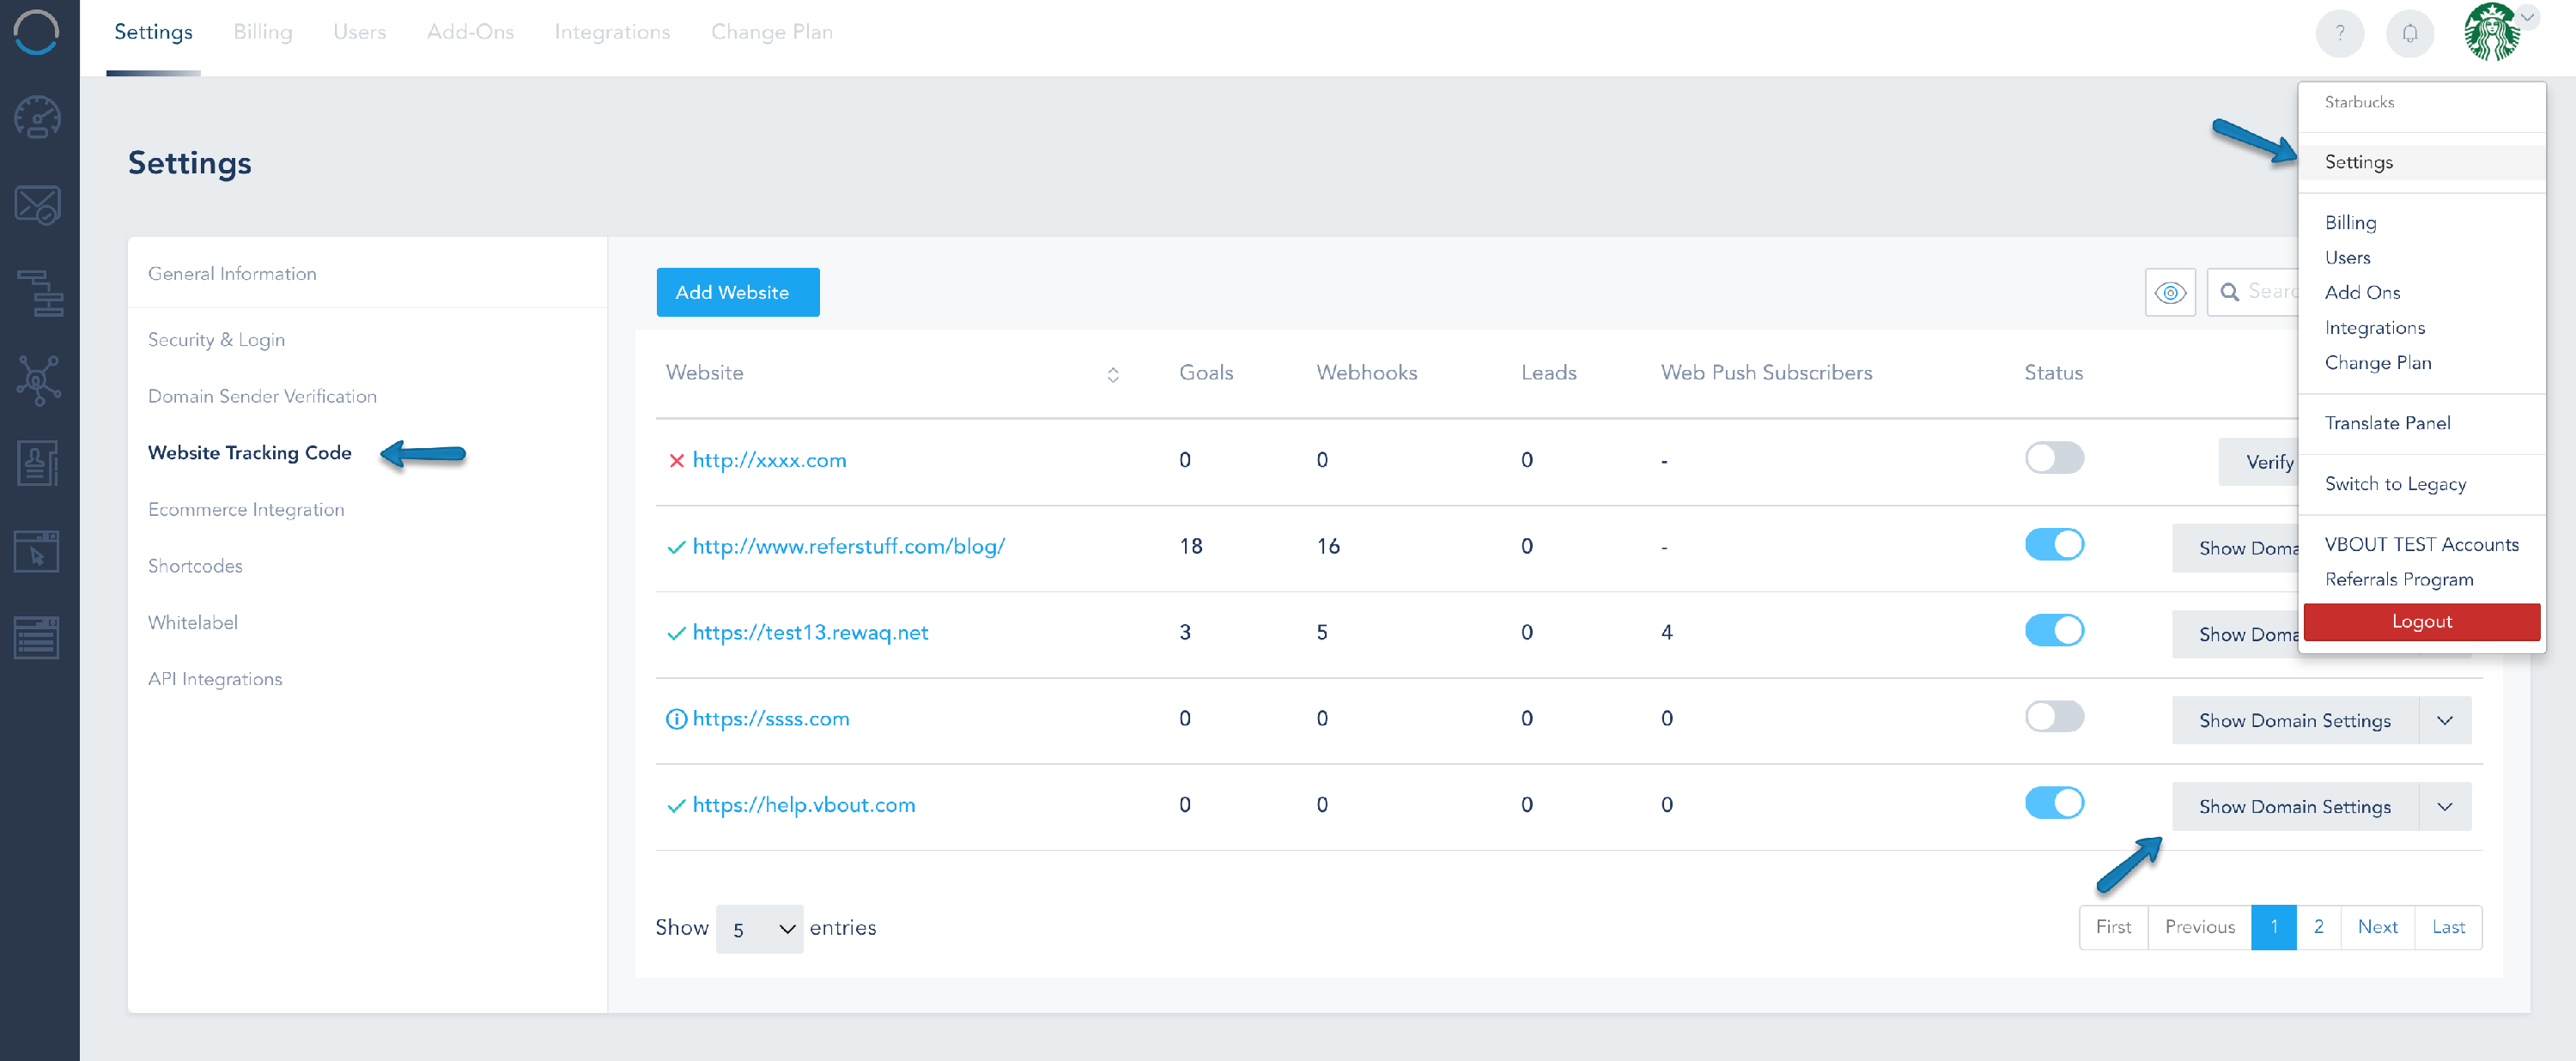Disable tracking toggle for https://test13.rewaq.net

2053,631
